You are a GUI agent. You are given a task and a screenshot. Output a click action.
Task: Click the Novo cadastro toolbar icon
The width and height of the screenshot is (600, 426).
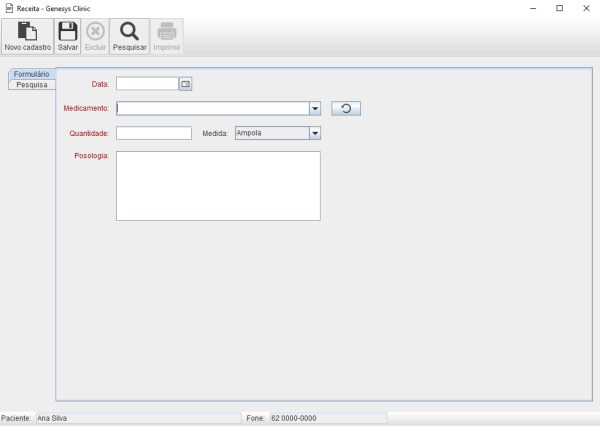pyautogui.click(x=28, y=31)
